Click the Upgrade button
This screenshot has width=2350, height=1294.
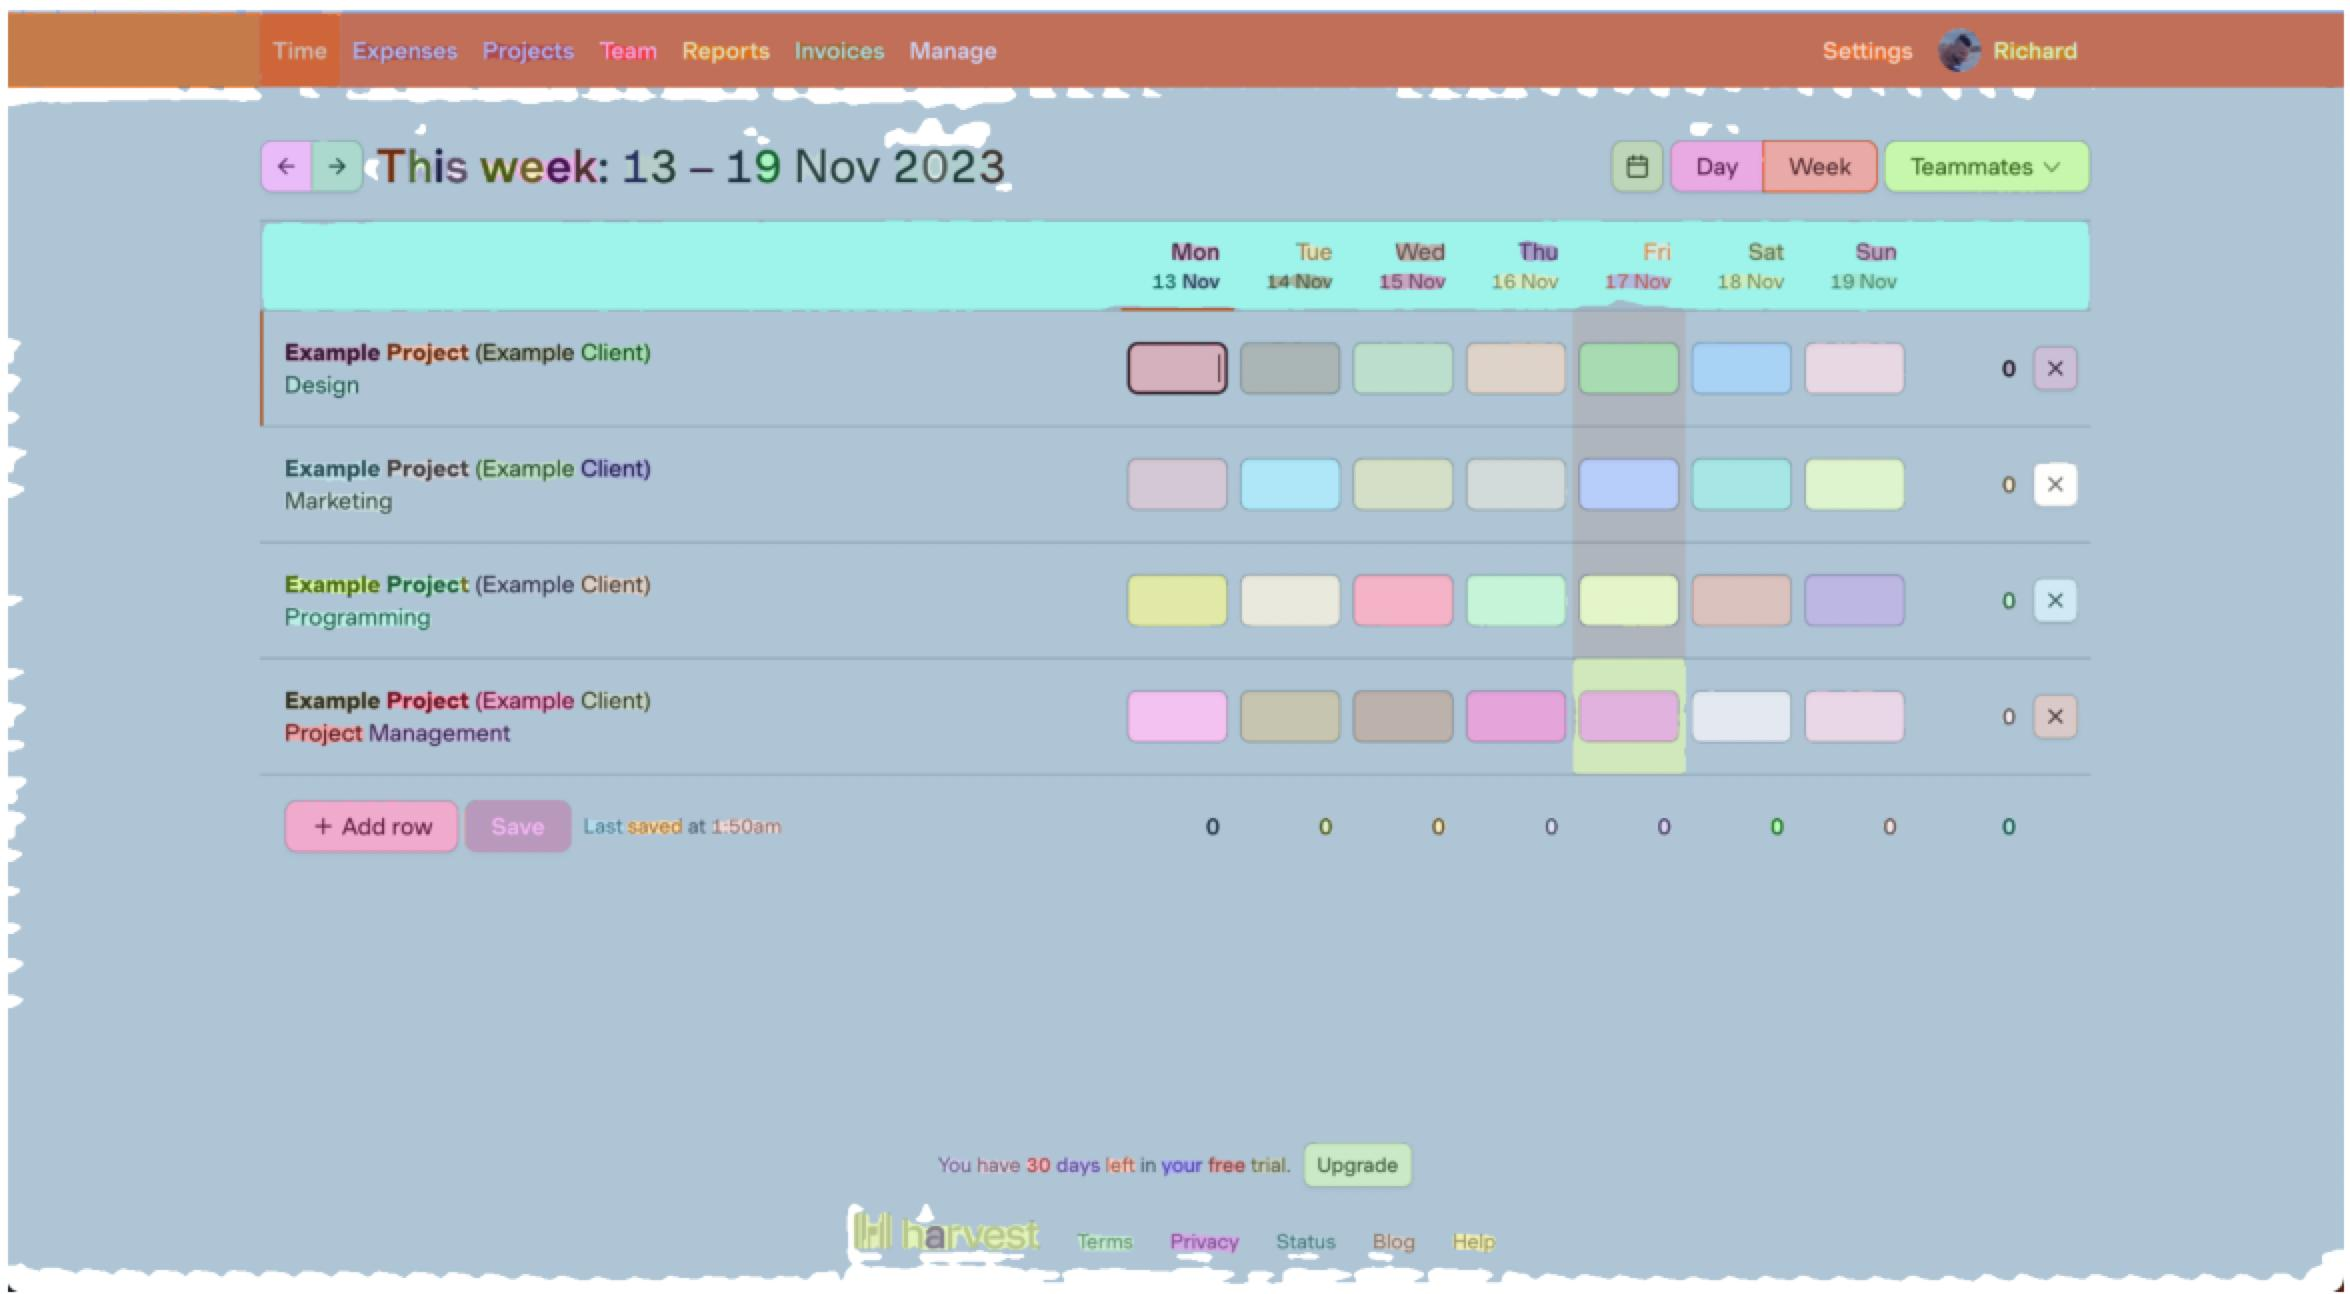point(1356,1165)
